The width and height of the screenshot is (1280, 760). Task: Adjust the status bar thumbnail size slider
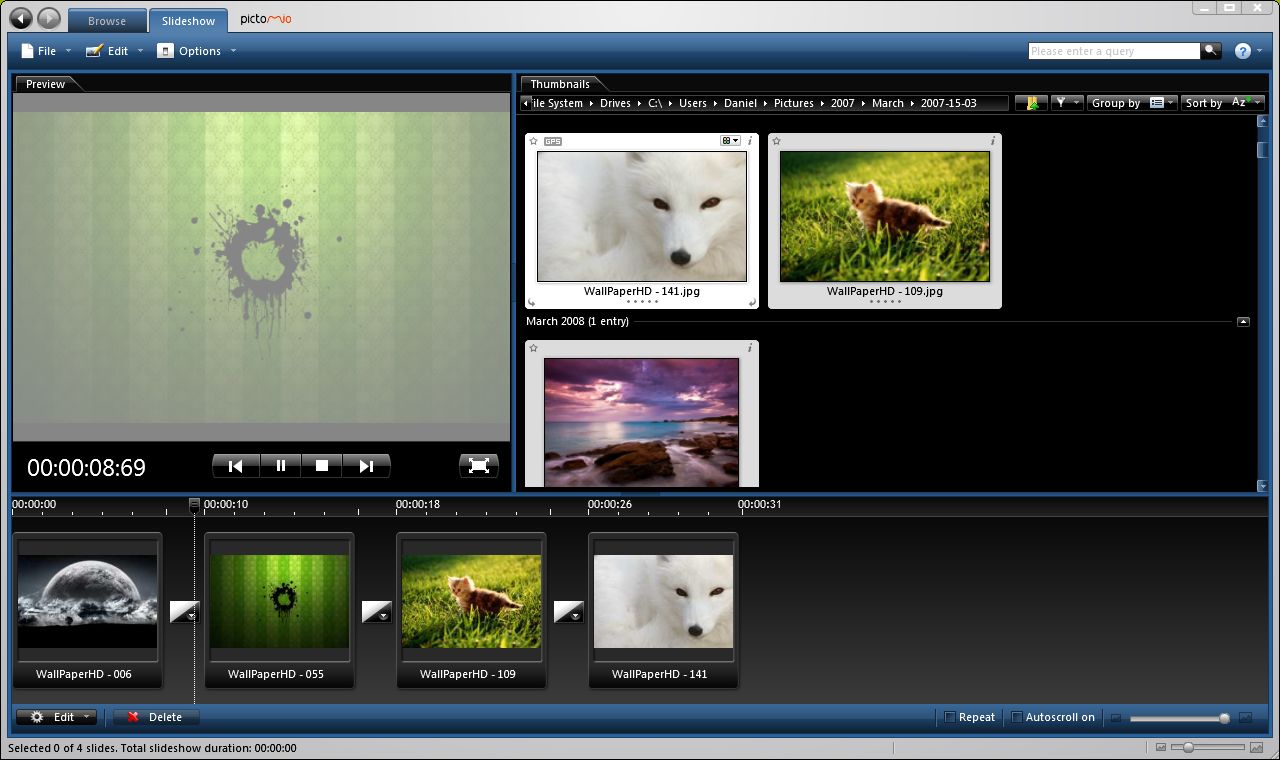[x=1210, y=747]
